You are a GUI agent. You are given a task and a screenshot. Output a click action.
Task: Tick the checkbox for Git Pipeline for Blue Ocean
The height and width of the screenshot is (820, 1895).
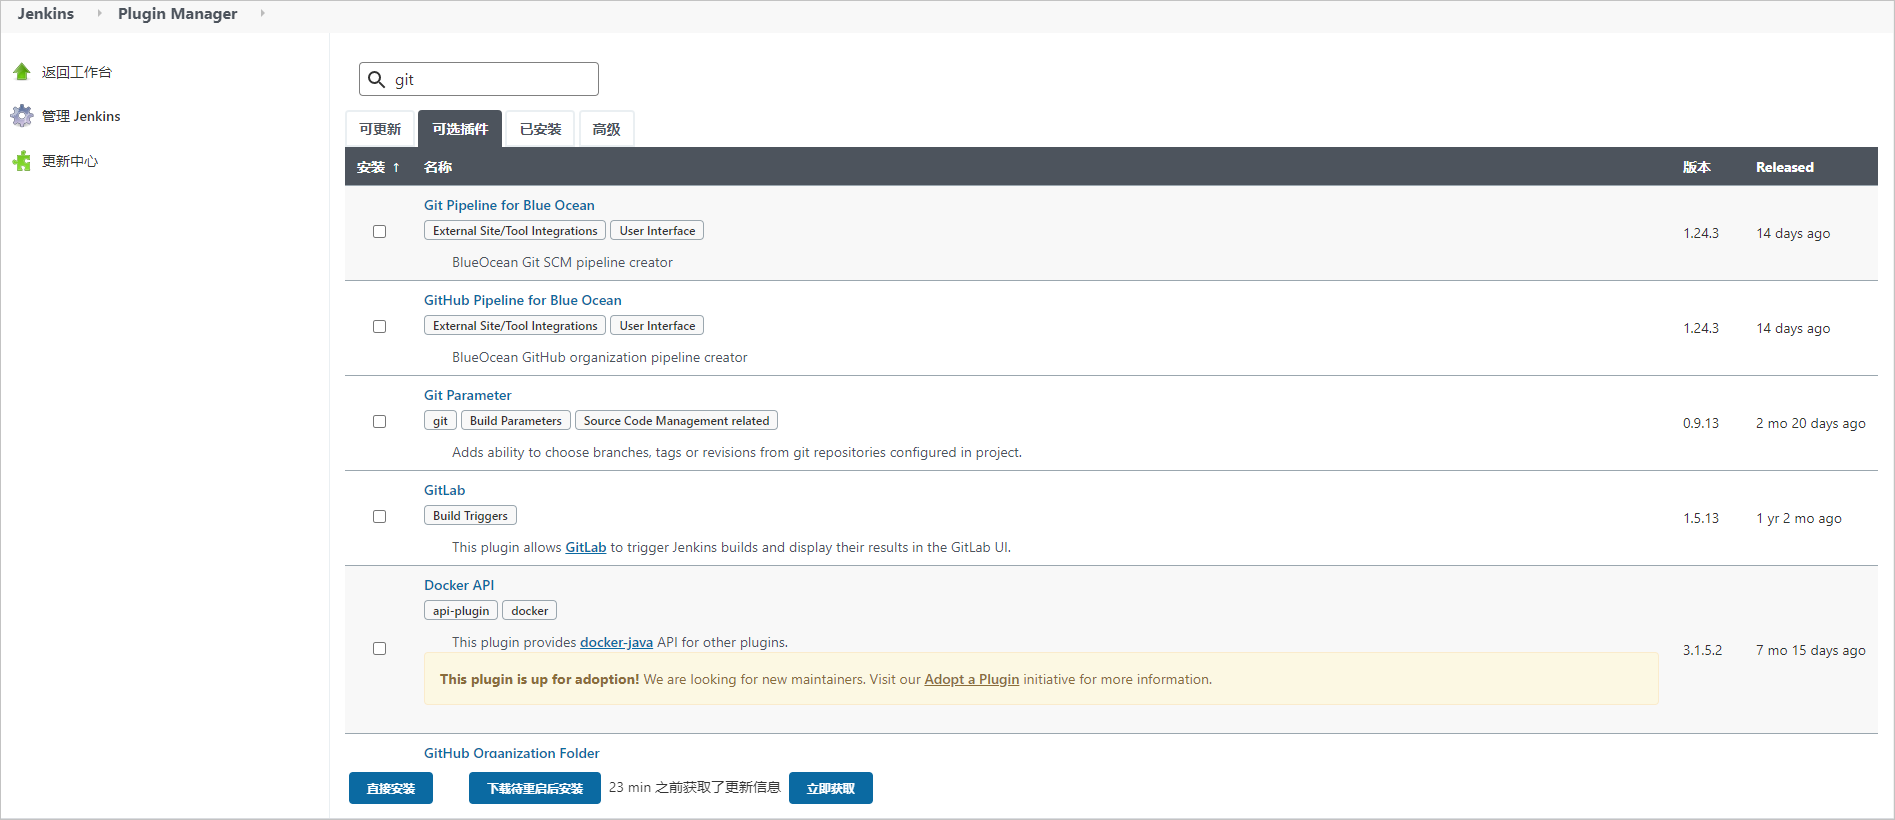380,232
